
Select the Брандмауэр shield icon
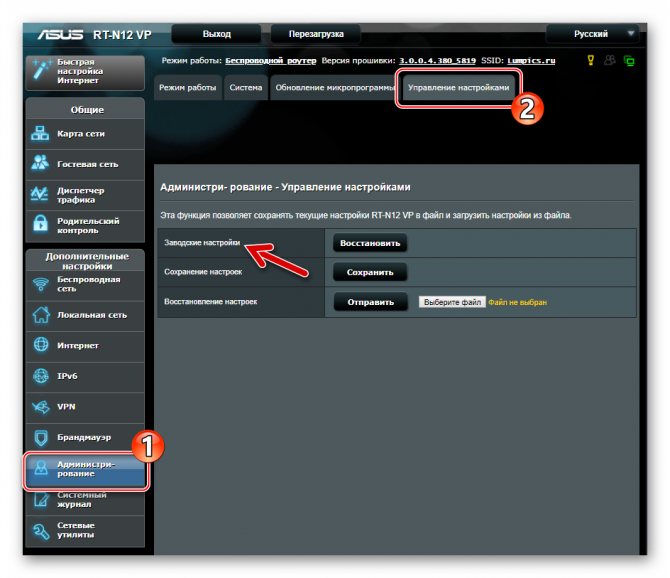click(x=41, y=437)
